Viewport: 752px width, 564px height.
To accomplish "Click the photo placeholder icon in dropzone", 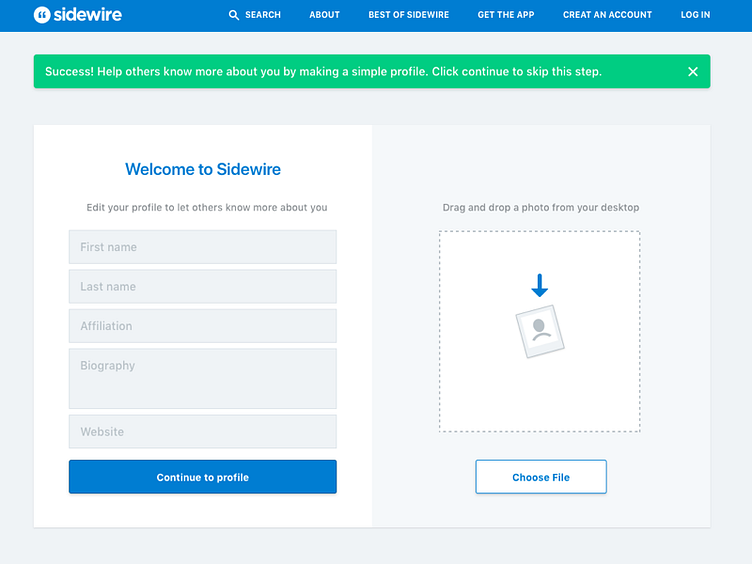I will [540, 331].
